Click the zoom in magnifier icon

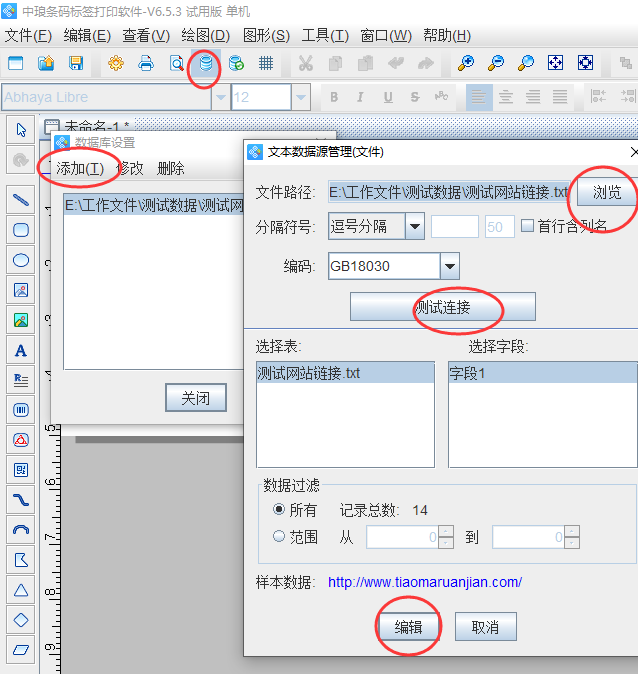466,64
